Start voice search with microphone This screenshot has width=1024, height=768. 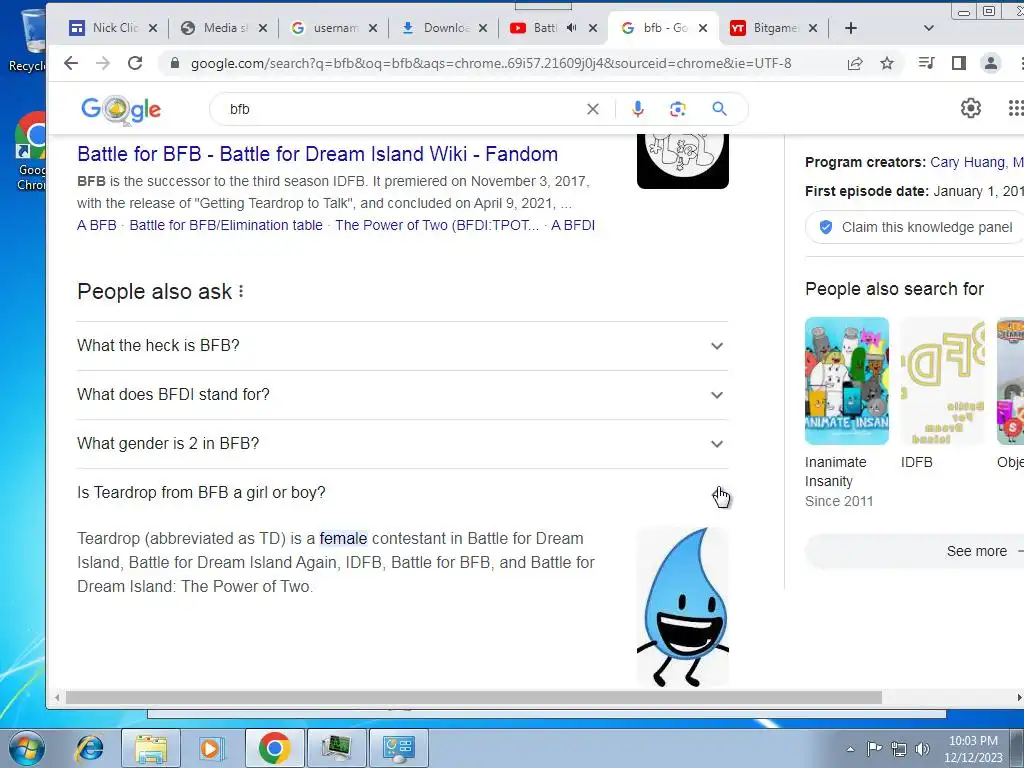[x=638, y=109]
